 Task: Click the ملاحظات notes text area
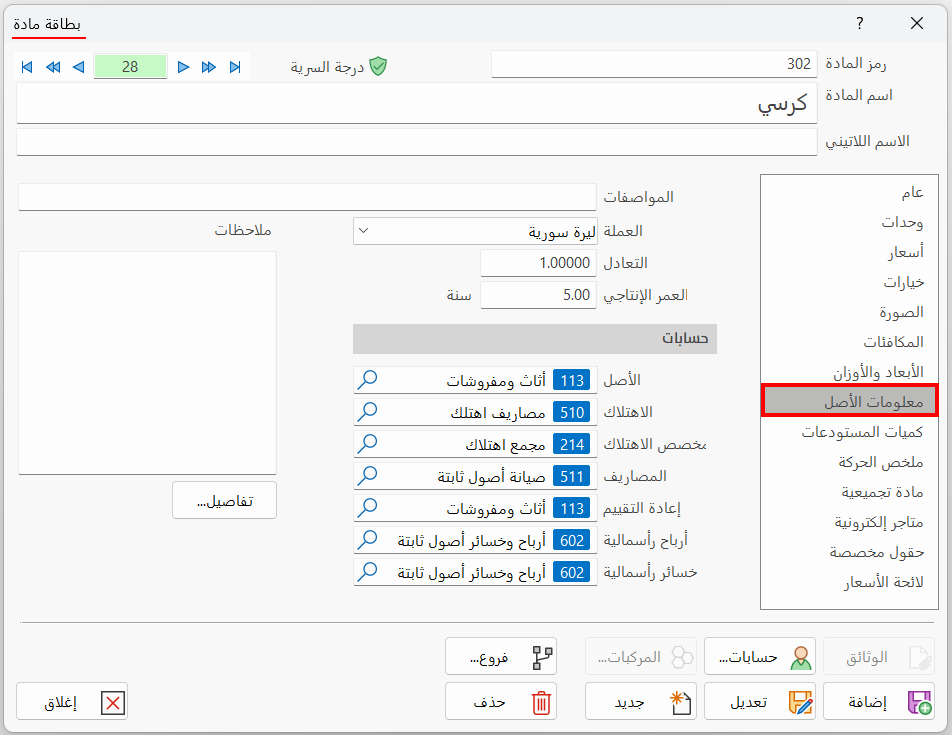point(148,362)
